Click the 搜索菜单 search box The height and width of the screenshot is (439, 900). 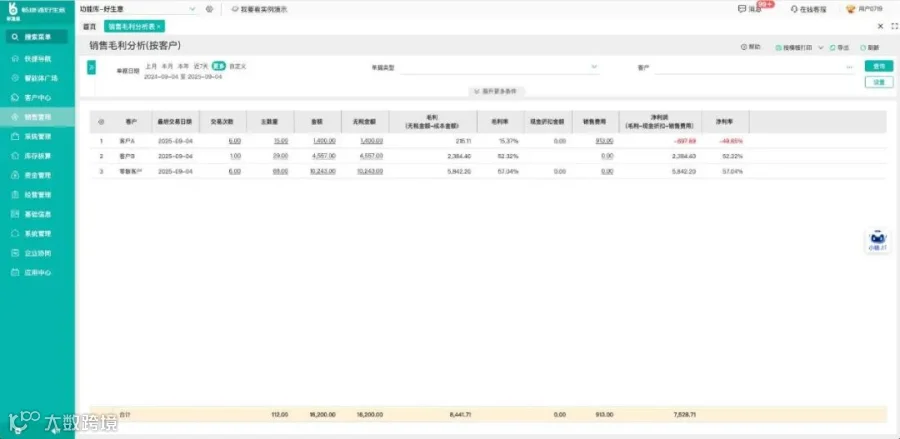tap(37, 37)
